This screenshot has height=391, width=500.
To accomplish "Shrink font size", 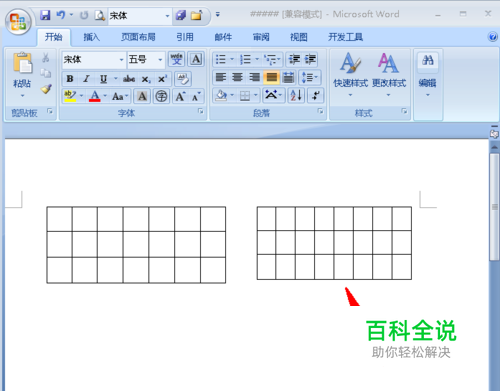I will click(x=196, y=96).
